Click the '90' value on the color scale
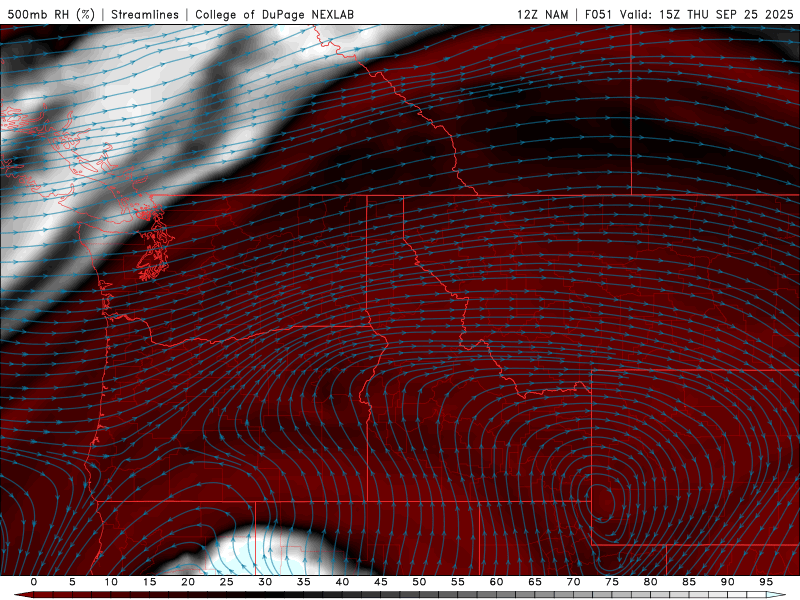 click(727, 582)
